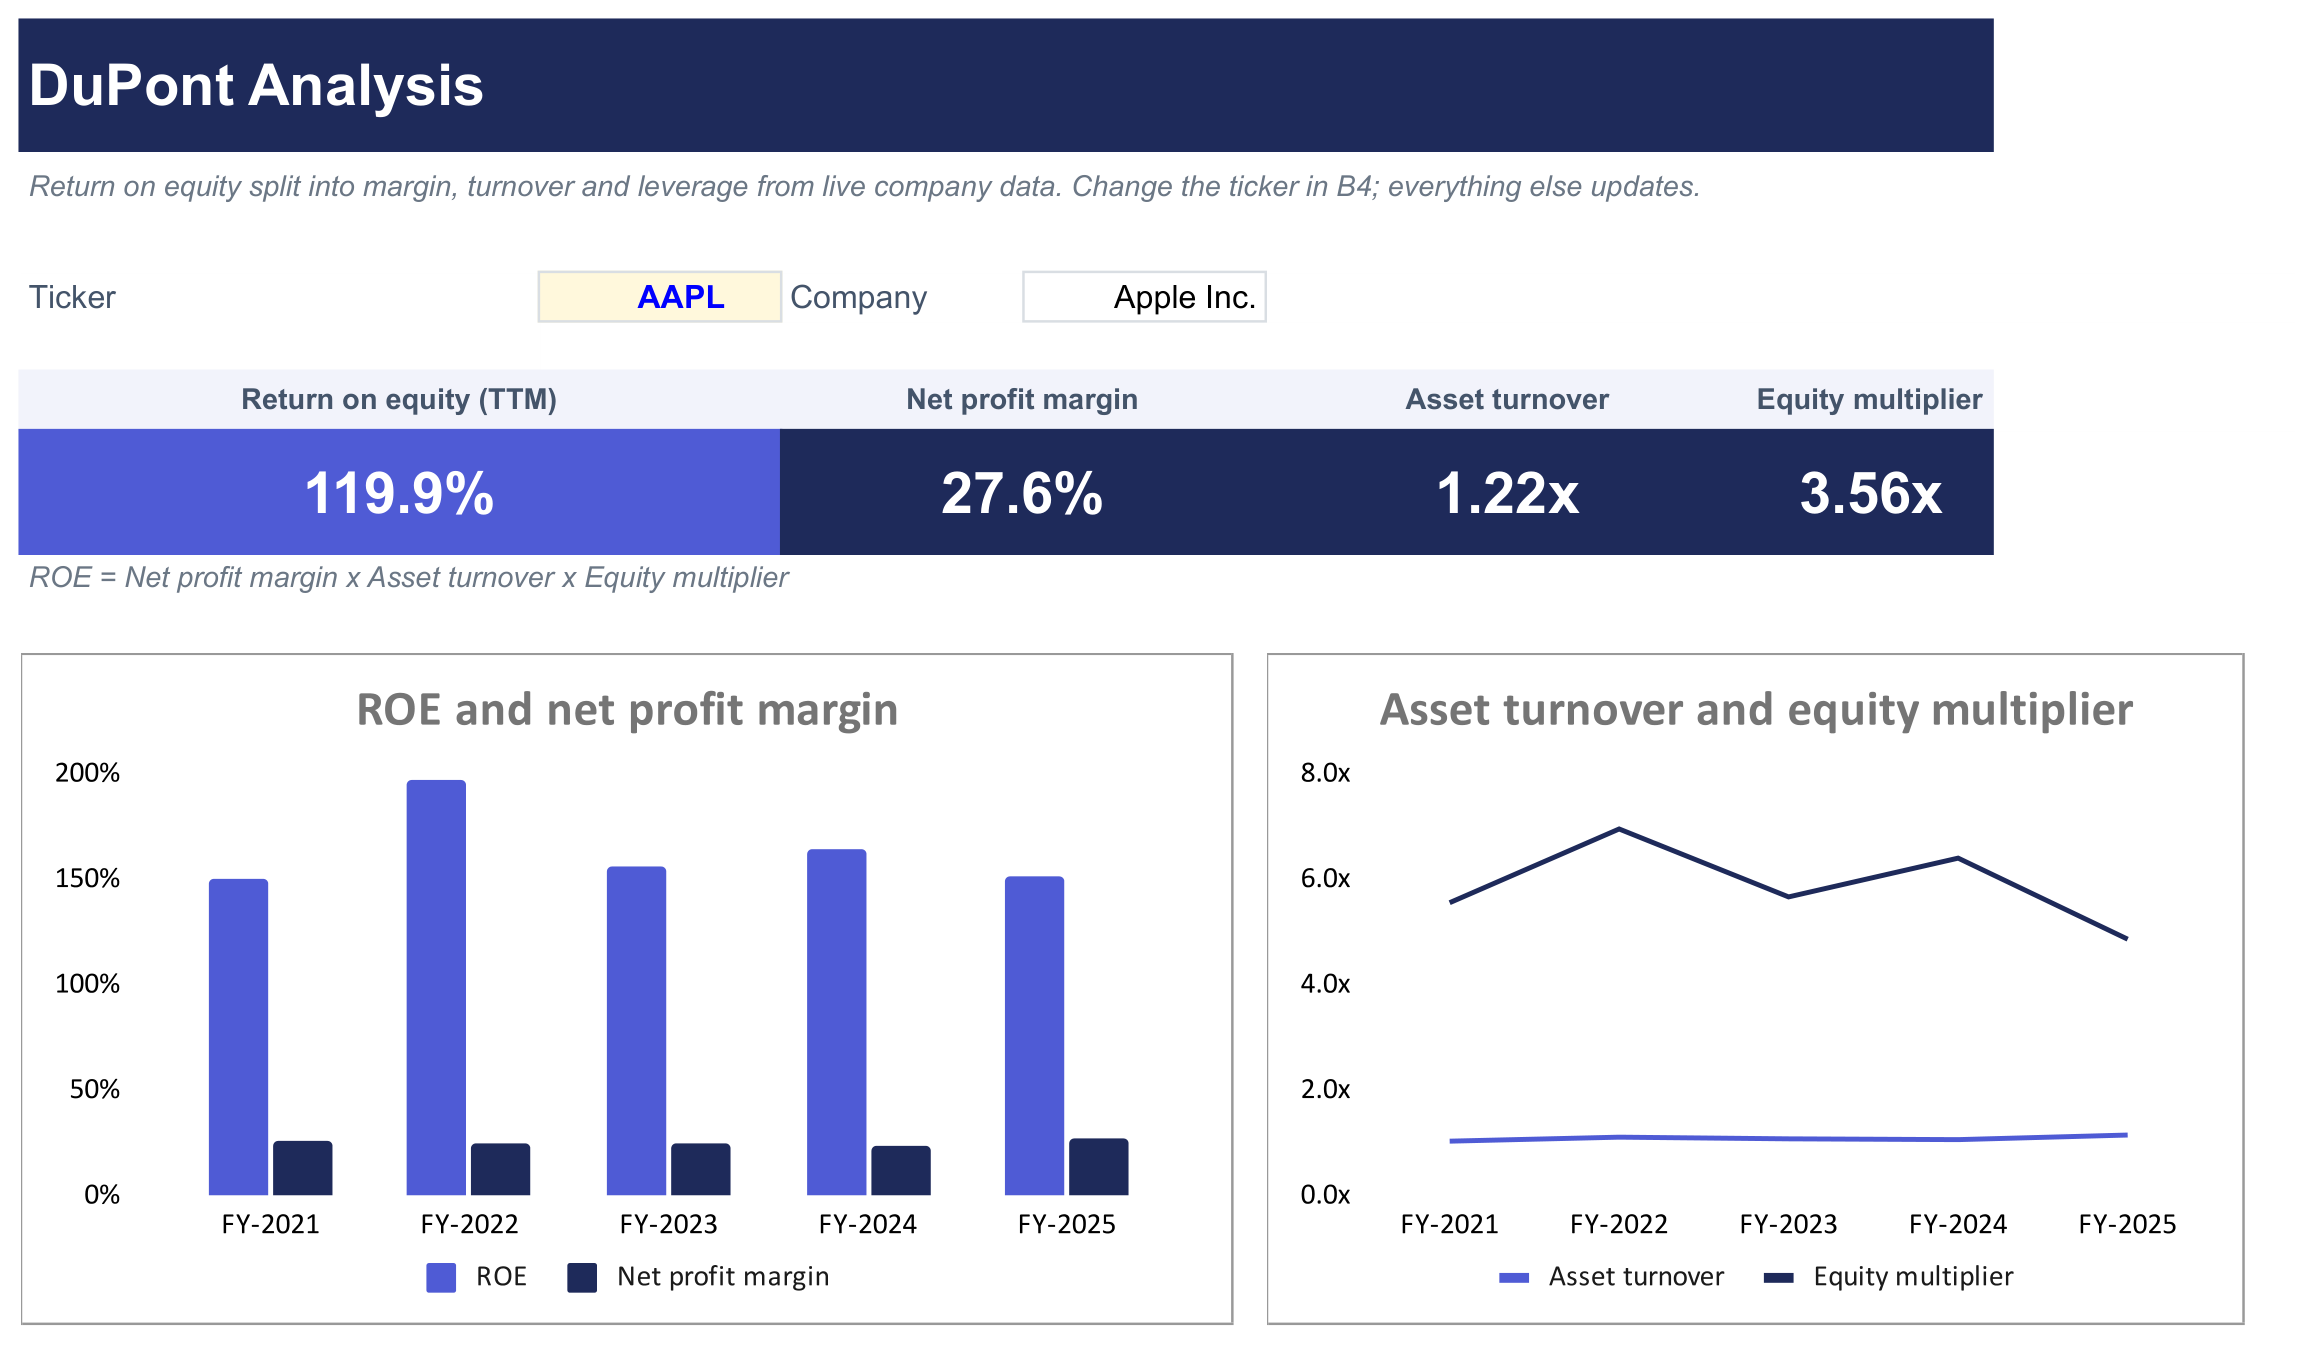Click the ROE legend color swatch

coord(441,1277)
